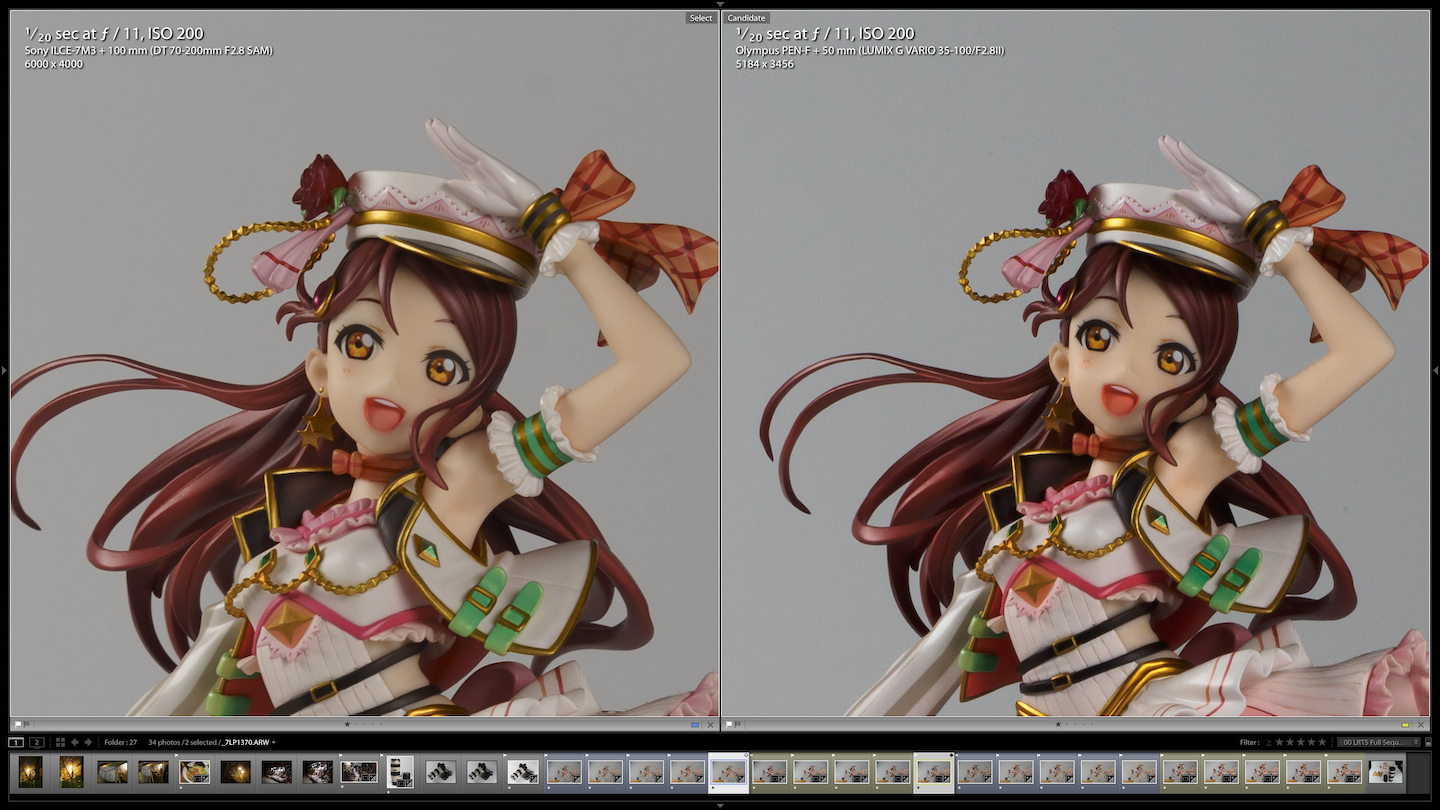
Task: Select the food plate thumbnail in filmstrip
Action: [x=194, y=772]
